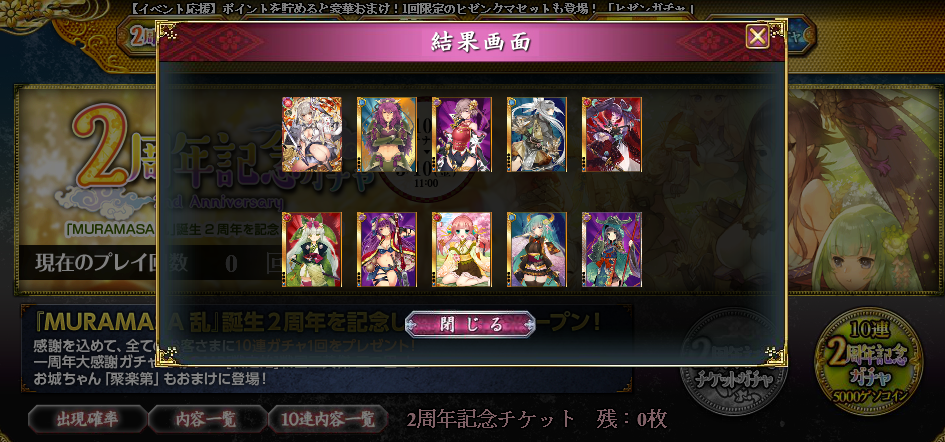This screenshot has width=945, height=442.
Task: Pick the dark red card at top row end
Action: coord(612,134)
